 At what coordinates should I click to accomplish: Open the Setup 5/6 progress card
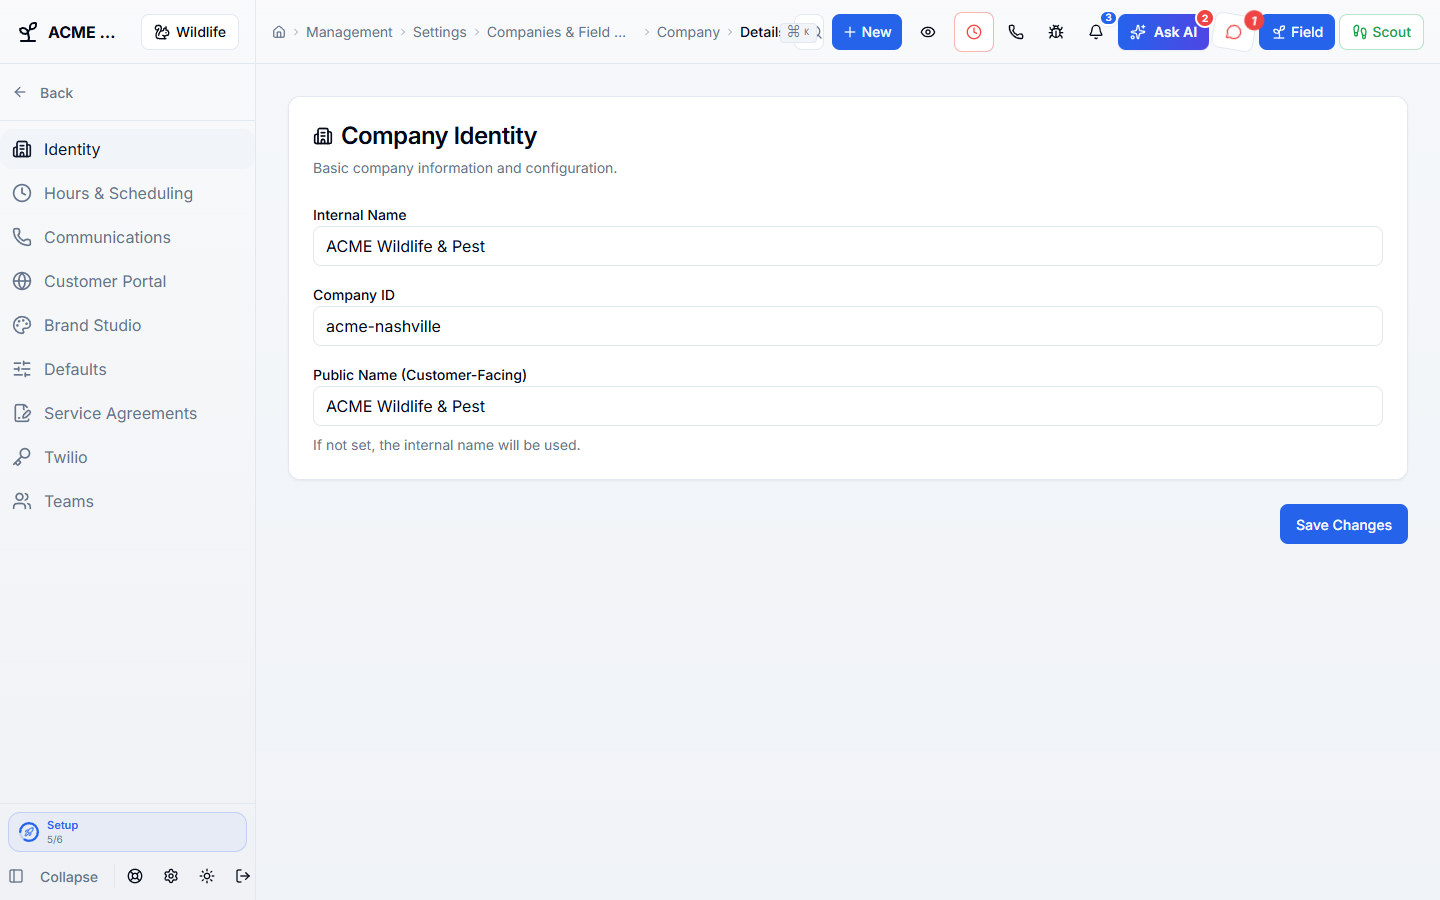click(127, 832)
